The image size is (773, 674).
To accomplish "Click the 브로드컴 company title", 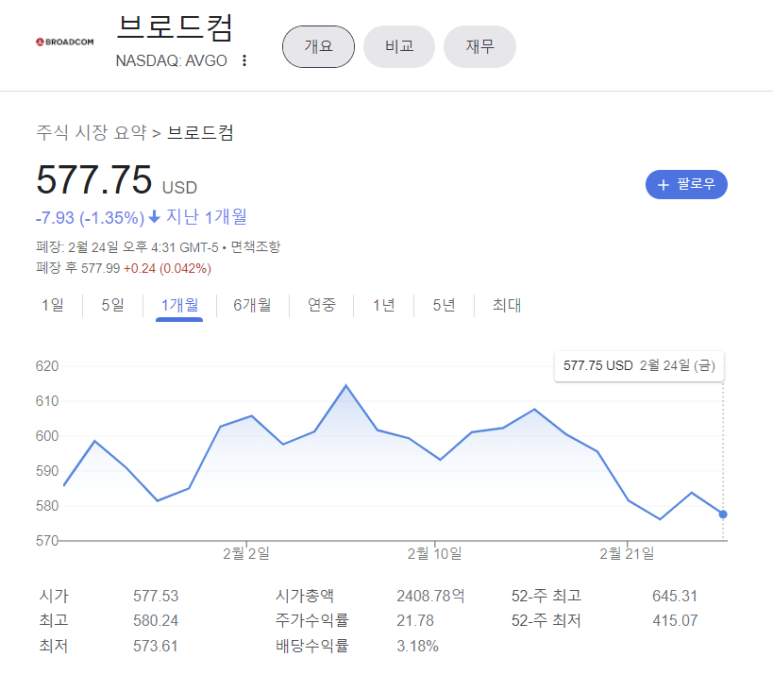I will tap(175, 28).
